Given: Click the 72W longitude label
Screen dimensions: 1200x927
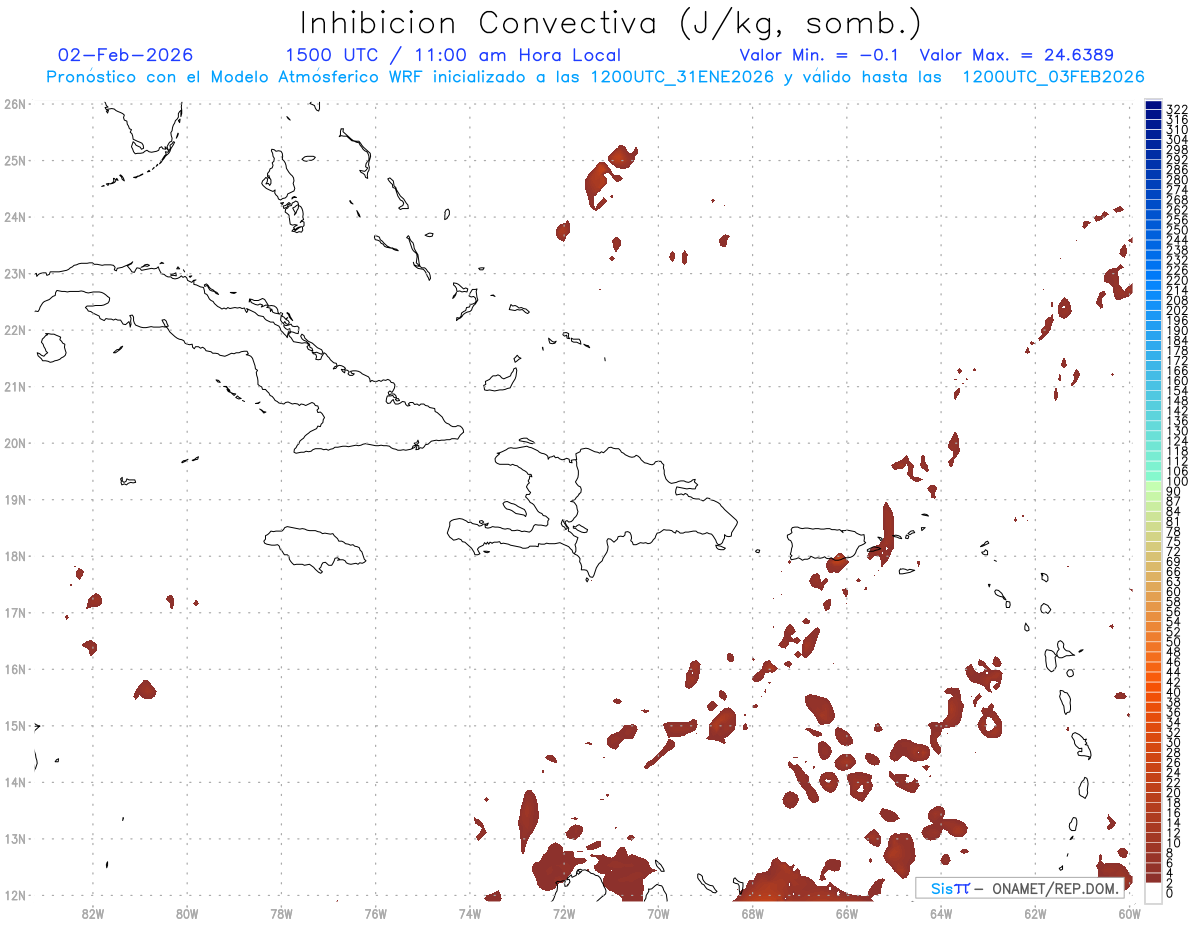Looking at the screenshot, I should (564, 913).
